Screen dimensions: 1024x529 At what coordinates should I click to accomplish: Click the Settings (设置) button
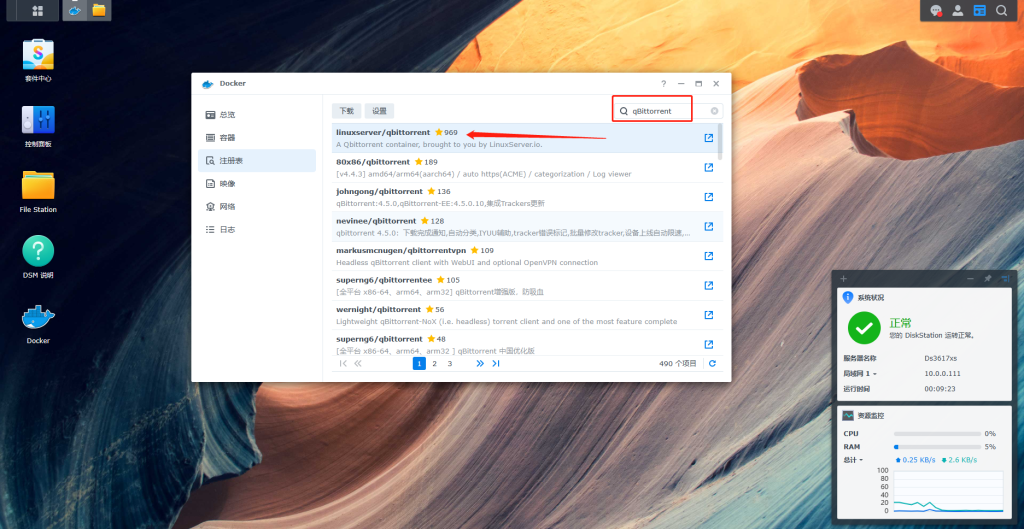coord(379,111)
